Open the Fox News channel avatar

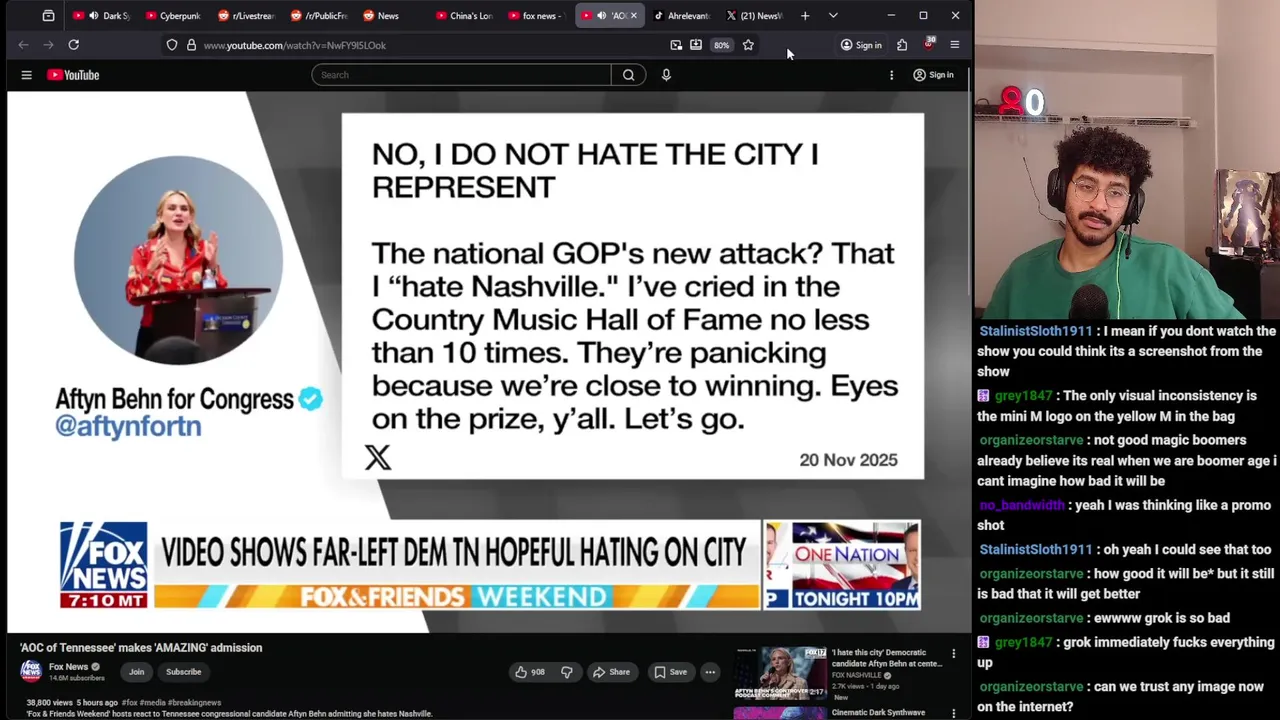pyautogui.click(x=31, y=671)
